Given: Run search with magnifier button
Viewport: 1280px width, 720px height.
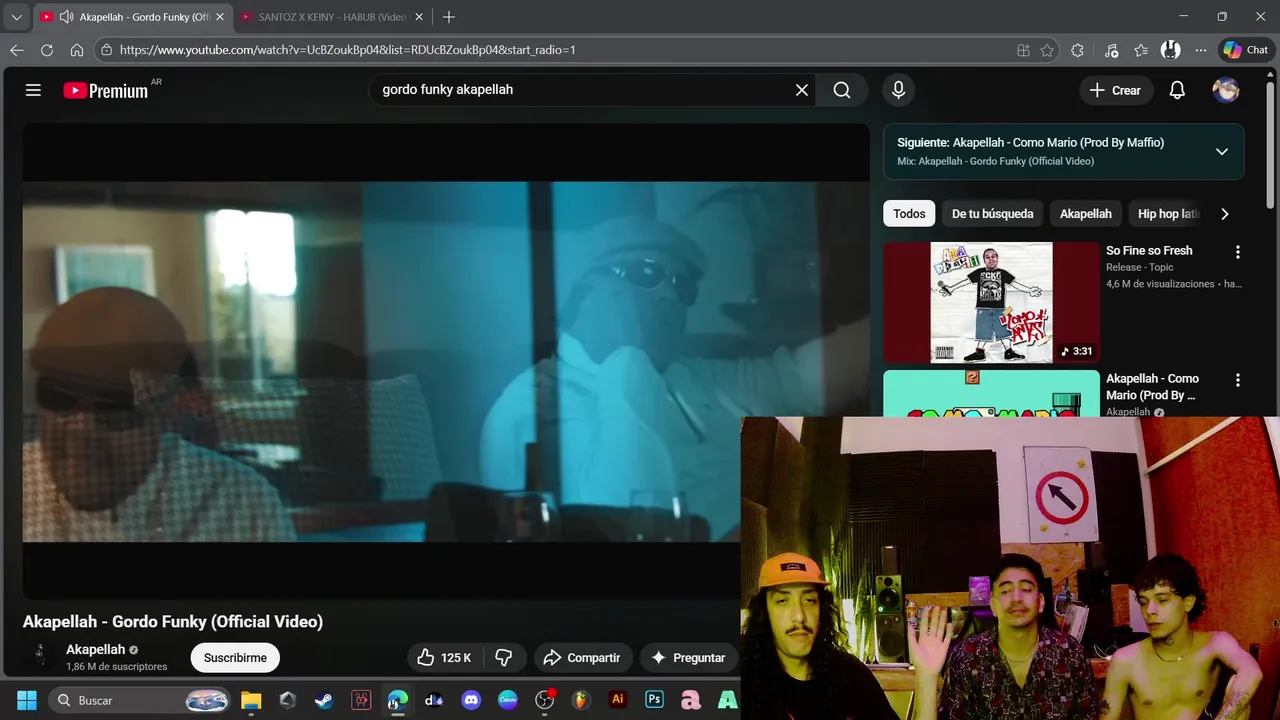Looking at the screenshot, I should [x=842, y=90].
